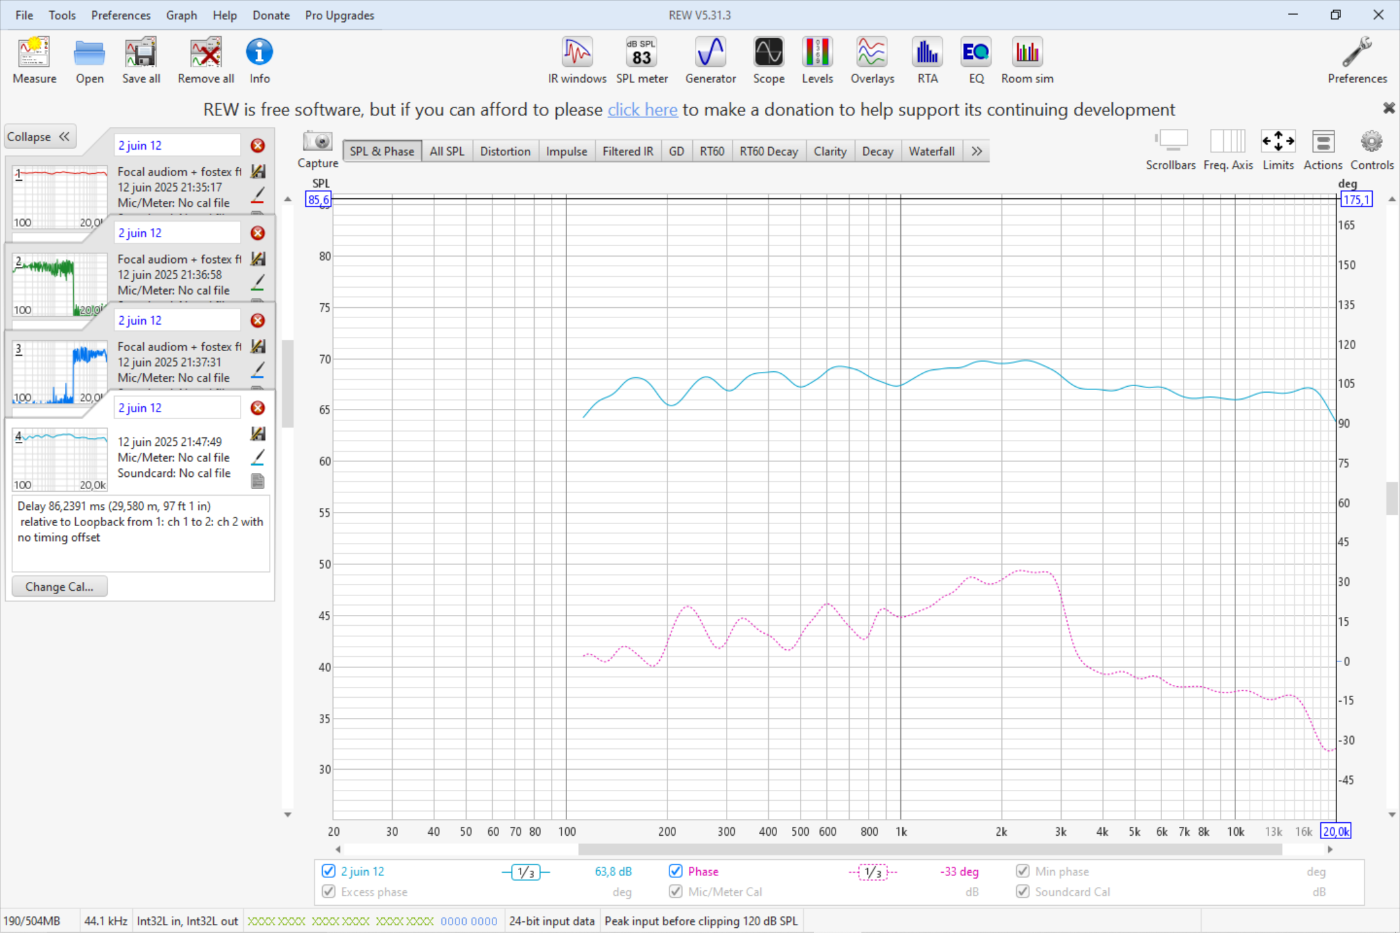
Task: Show more graph tabs with chevron
Action: click(977, 151)
